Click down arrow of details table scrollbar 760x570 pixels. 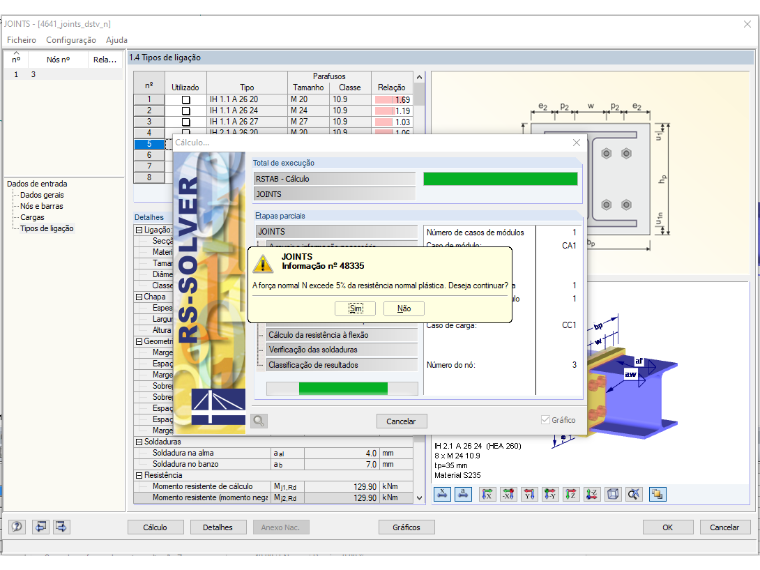coord(419,498)
